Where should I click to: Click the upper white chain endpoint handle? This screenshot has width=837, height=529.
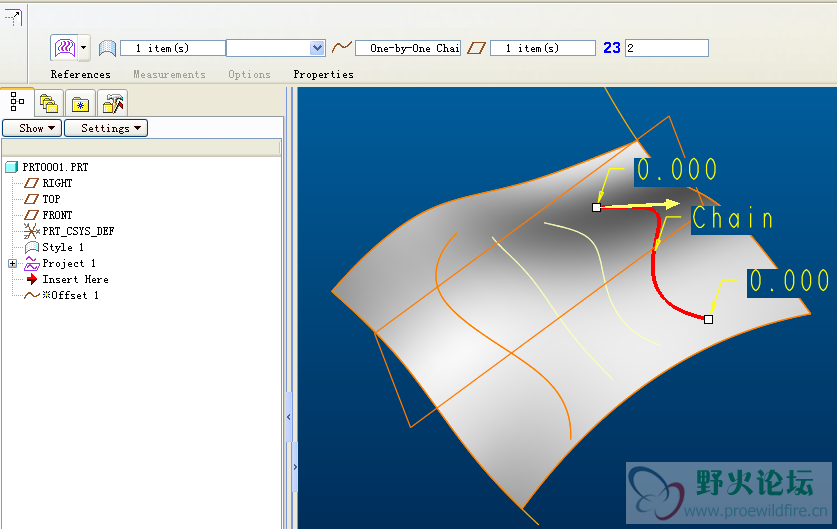(x=596, y=207)
